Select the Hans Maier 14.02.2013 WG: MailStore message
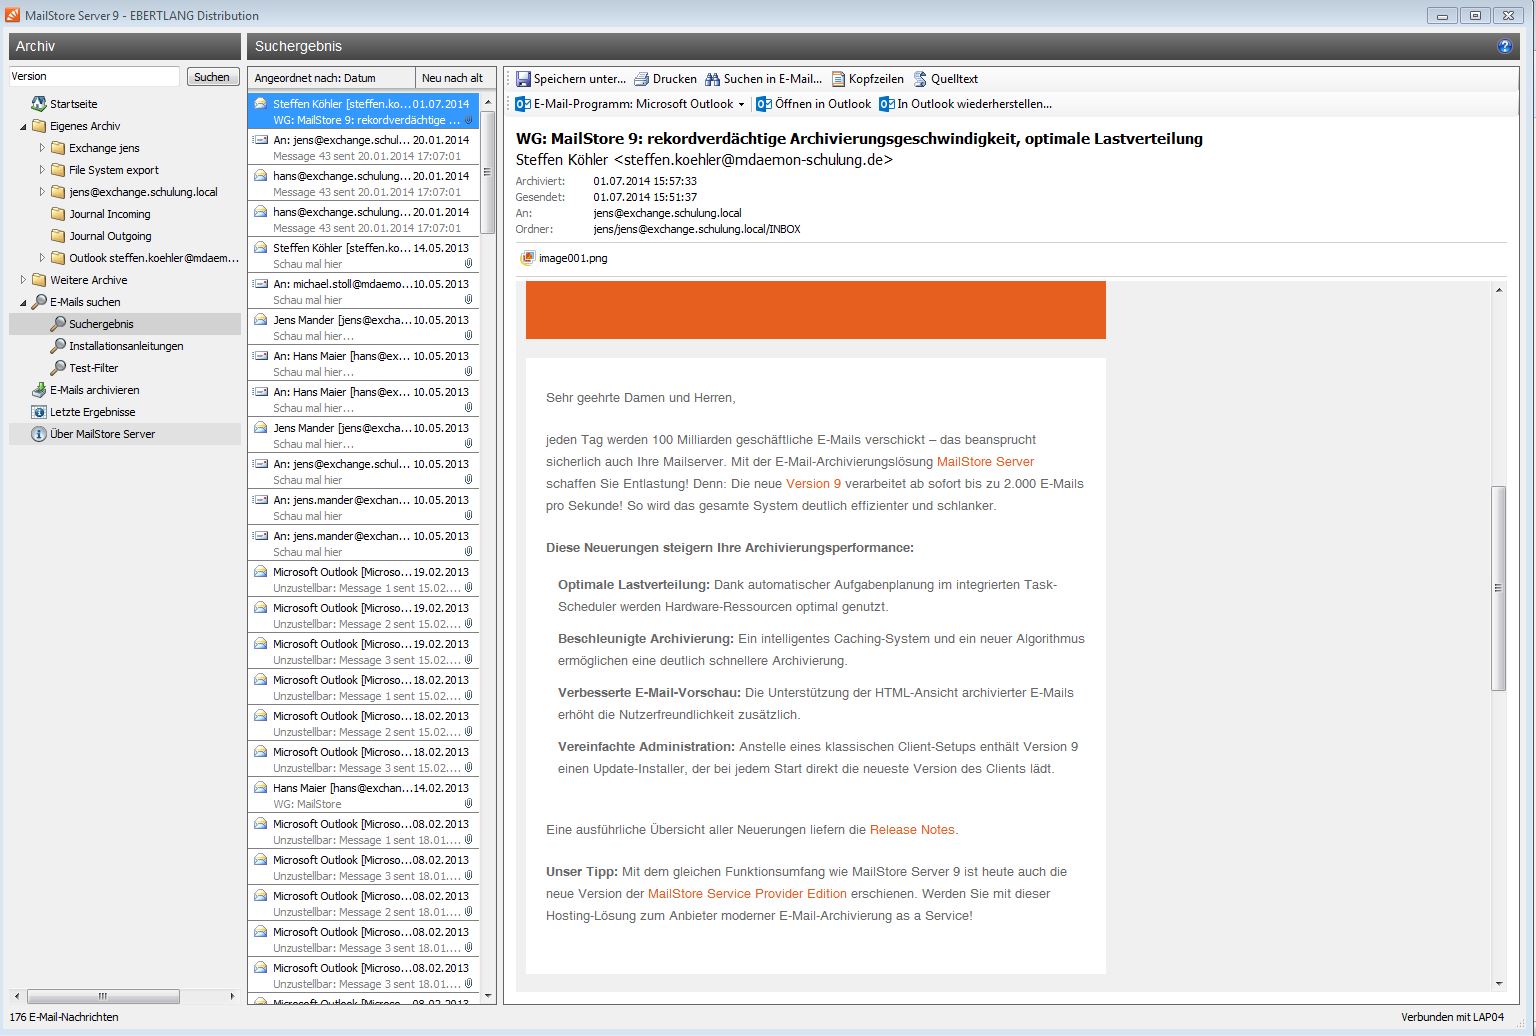 364,796
